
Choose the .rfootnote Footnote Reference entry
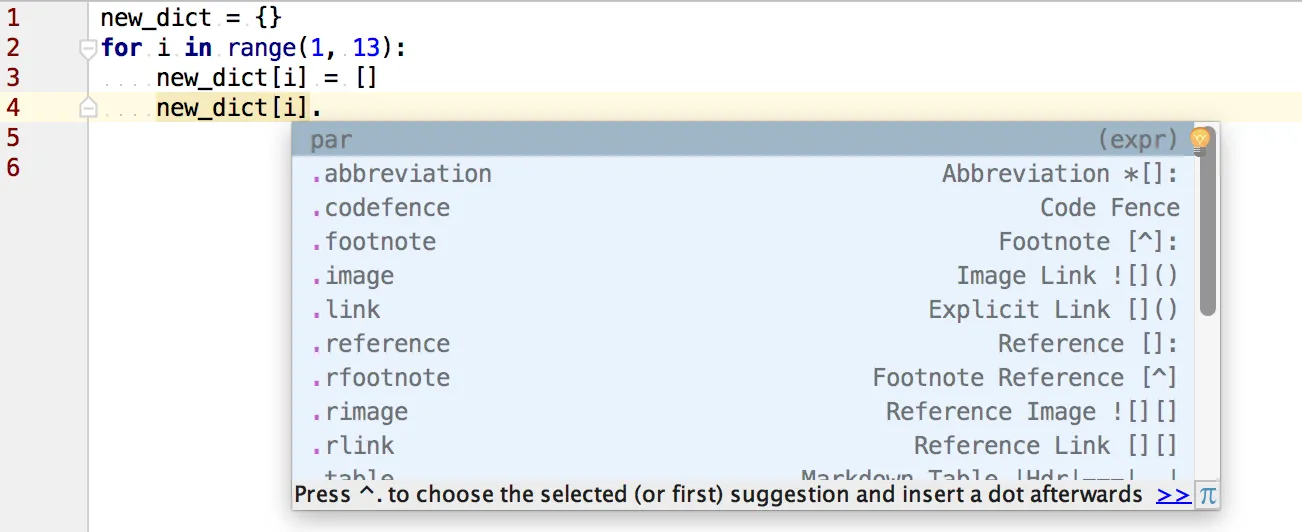(x=387, y=378)
